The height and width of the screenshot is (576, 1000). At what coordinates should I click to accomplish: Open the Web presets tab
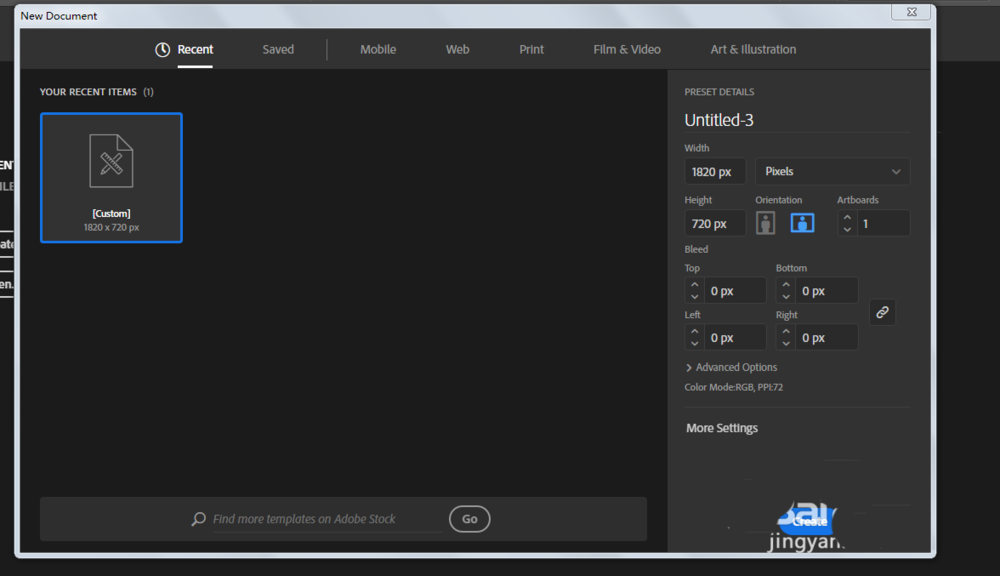point(457,49)
